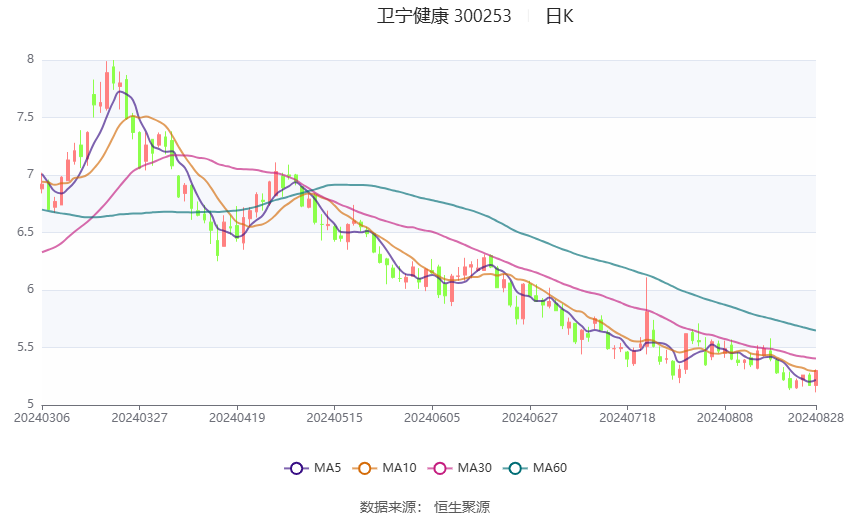Click the x-axis date label 20240306
Viewport: 850px width, 517px height.
[x=42, y=418]
